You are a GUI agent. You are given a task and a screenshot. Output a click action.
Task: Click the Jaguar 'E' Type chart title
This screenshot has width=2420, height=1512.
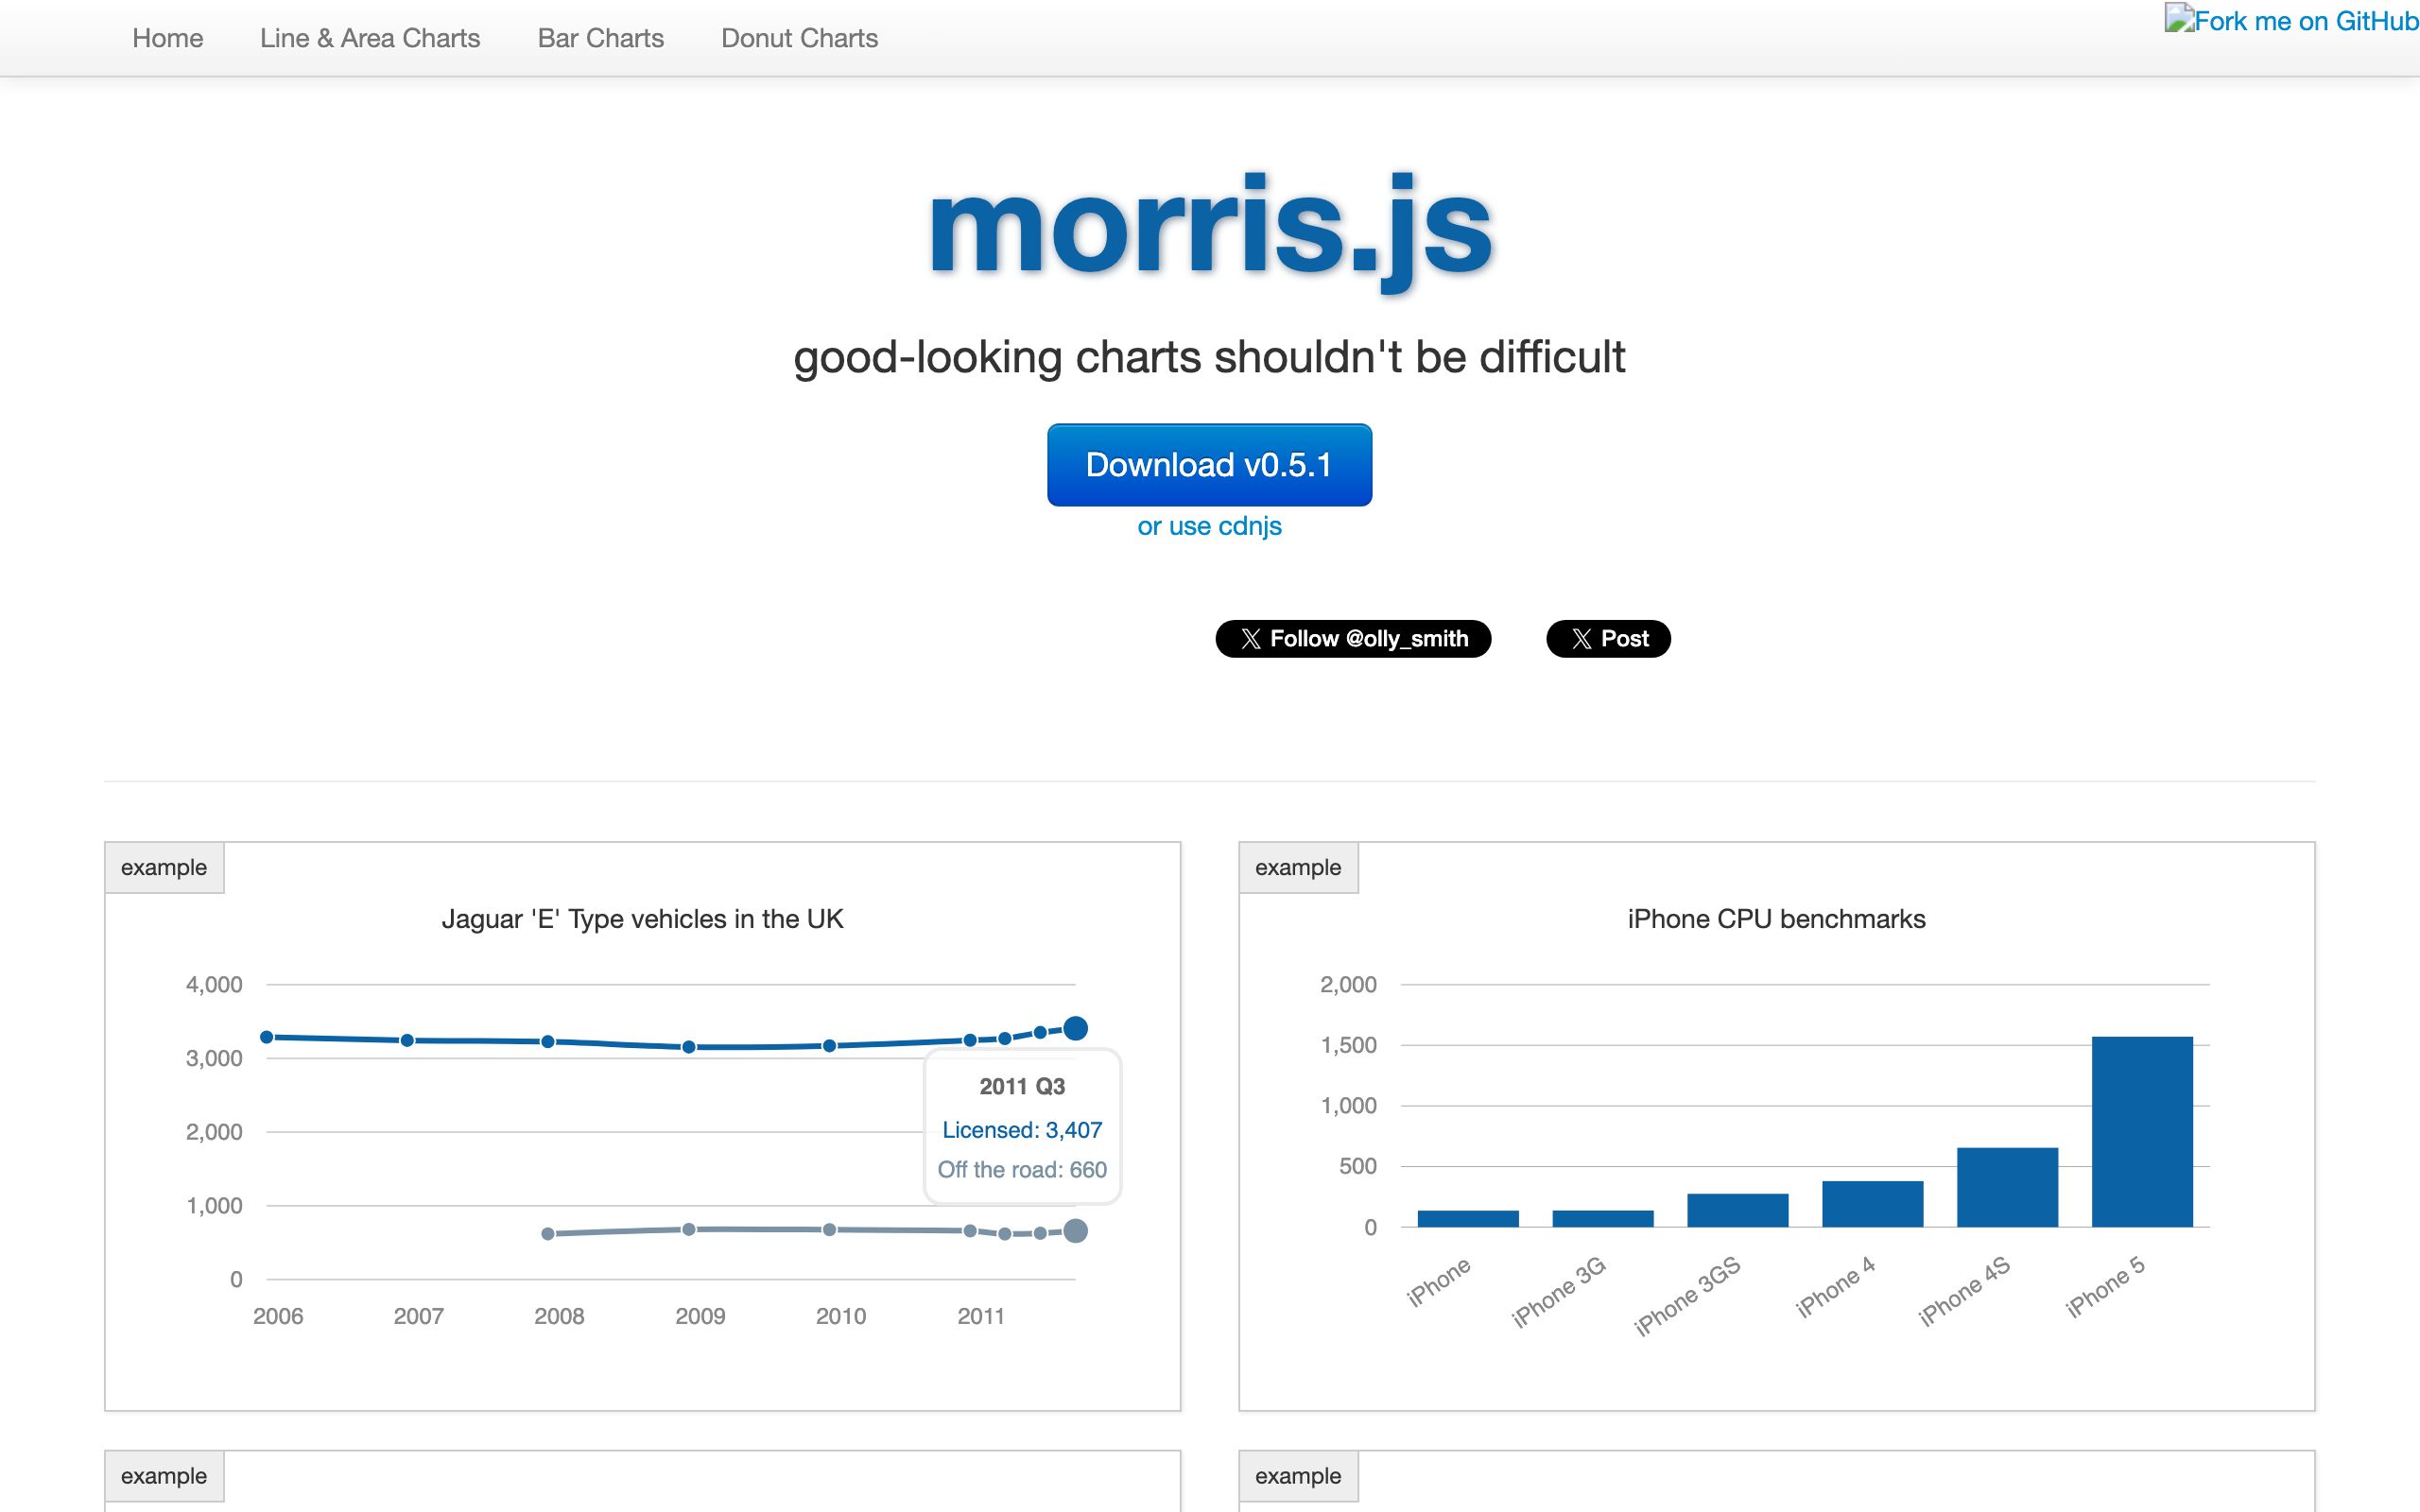(x=643, y=919)
